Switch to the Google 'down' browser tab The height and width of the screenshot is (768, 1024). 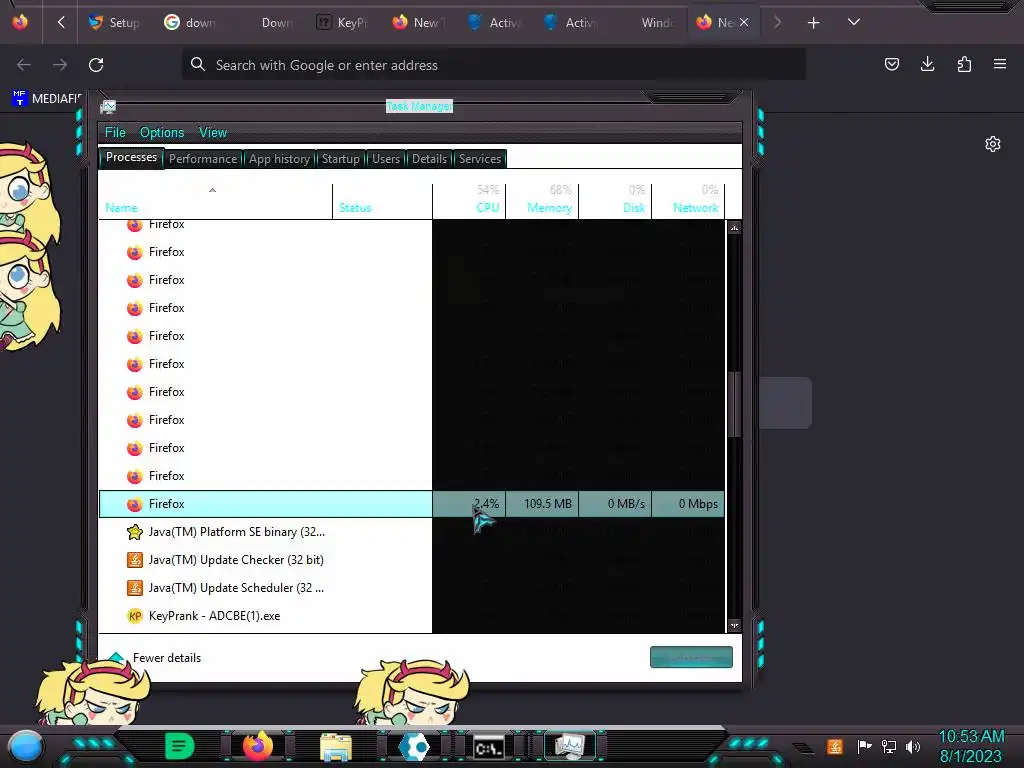point(190,23)
